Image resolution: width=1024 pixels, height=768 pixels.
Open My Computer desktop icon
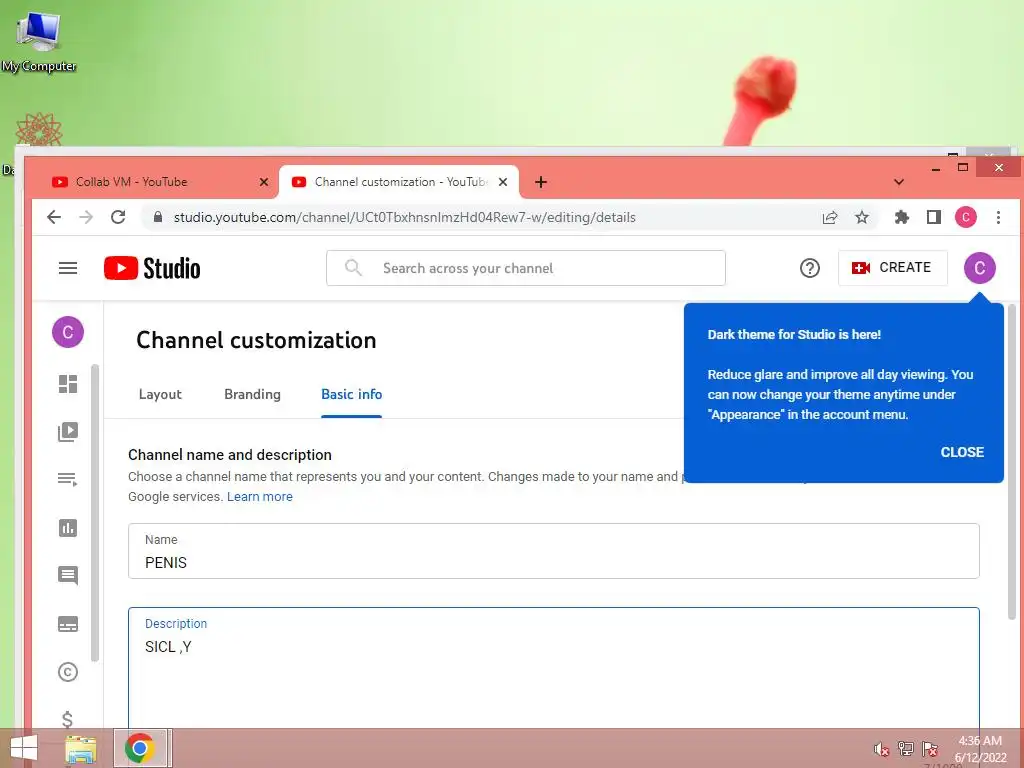tap(39, 41)
